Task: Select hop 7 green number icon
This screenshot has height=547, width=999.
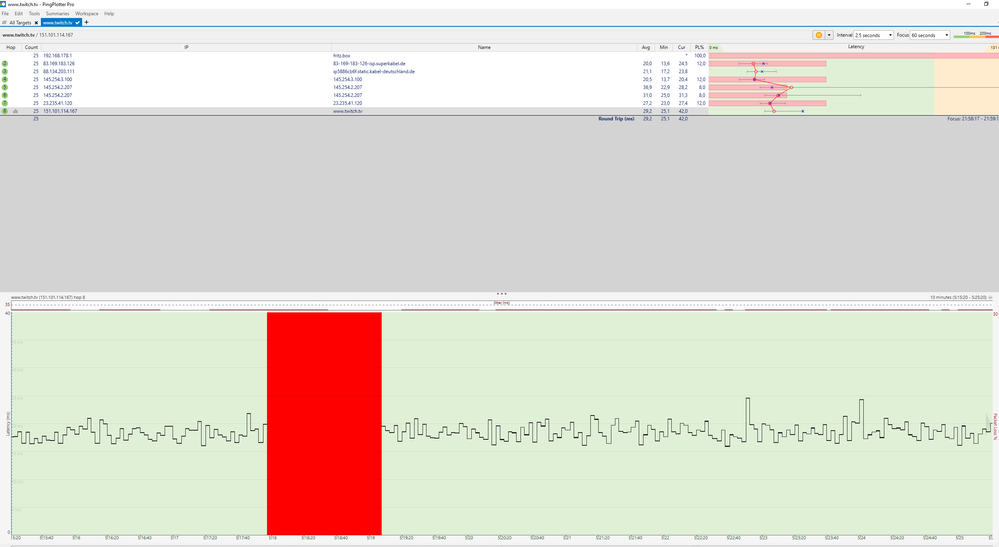Action: click(5, 103)
